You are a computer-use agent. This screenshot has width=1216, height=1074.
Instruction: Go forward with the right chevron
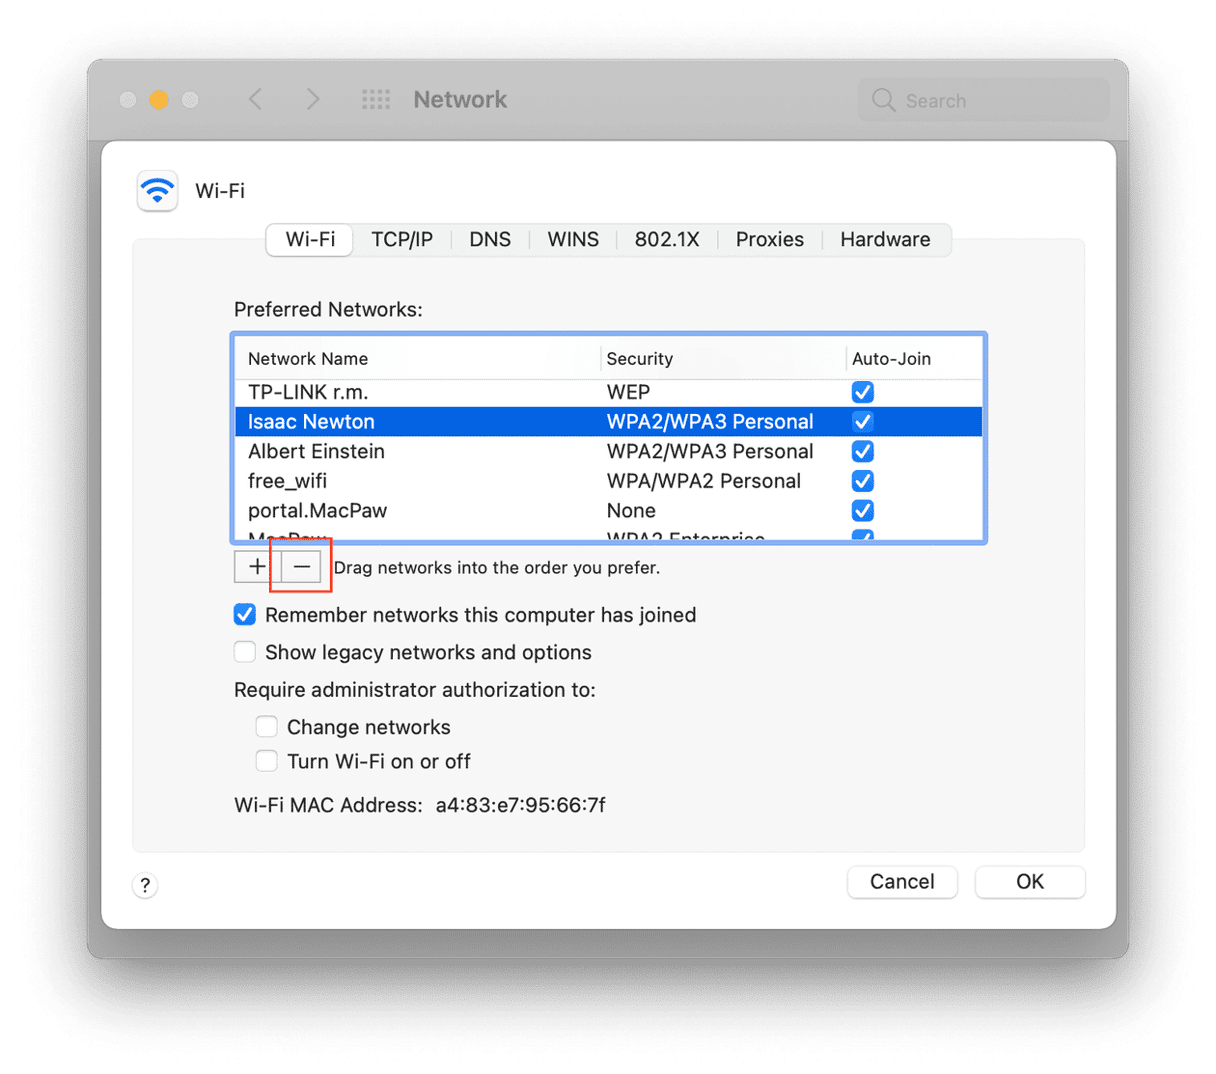(313, 100)
